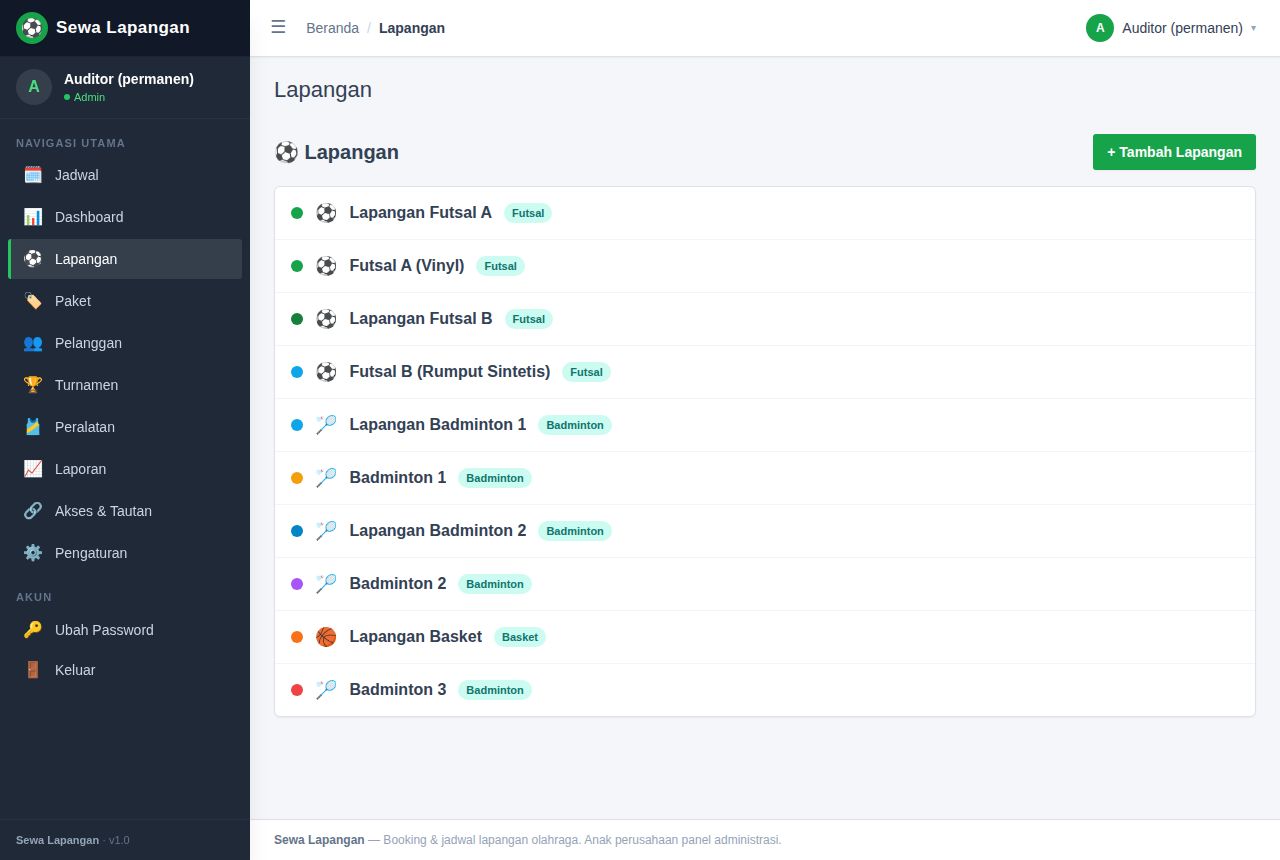Image resolution: width=1280 pixels, height=860 pixels.
Task: Click the soccer ball icon of Lapangan Futsal B
Action: click(326, 319)
